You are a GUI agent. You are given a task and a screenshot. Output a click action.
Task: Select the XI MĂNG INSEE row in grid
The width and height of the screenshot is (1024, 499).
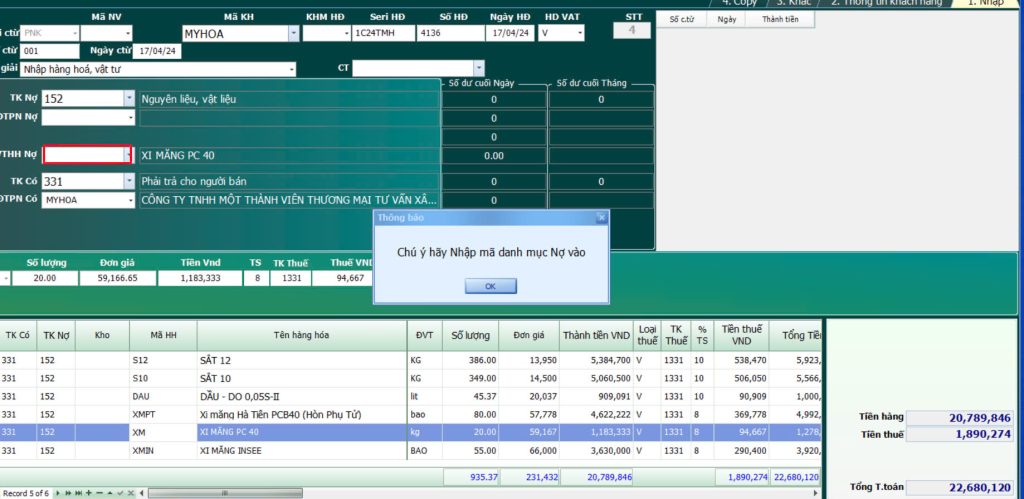[x=300, y=450]
